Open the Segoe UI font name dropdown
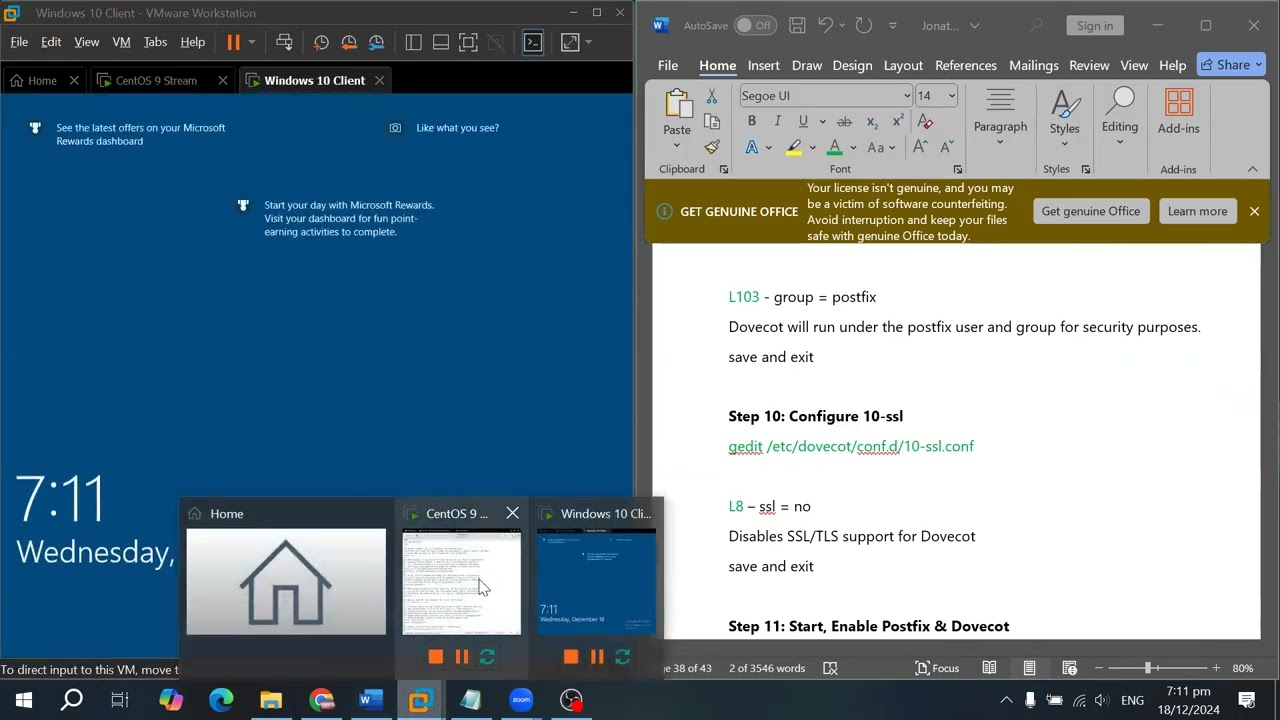This screenshot has width=1280, height=720. click(906, 96)
